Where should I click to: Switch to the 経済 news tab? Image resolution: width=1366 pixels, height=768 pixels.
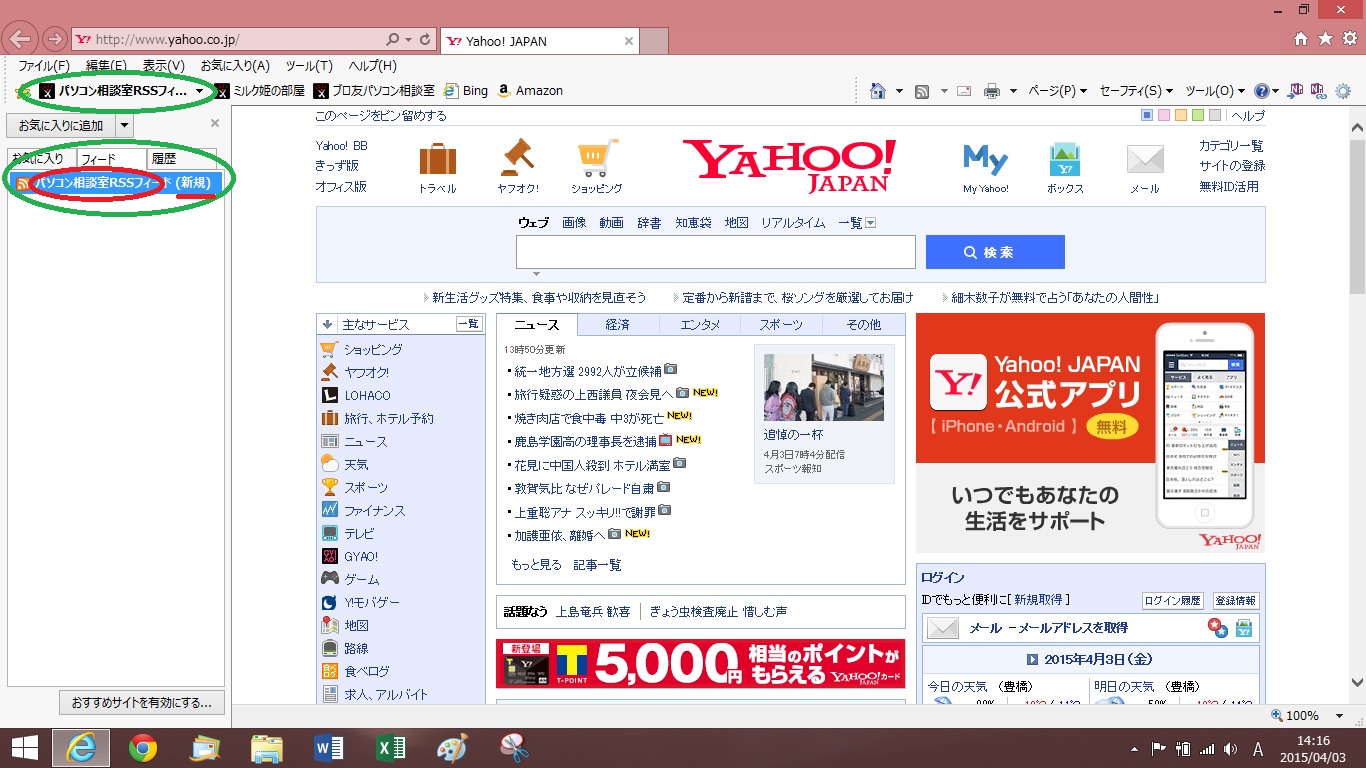coord(618,325)
